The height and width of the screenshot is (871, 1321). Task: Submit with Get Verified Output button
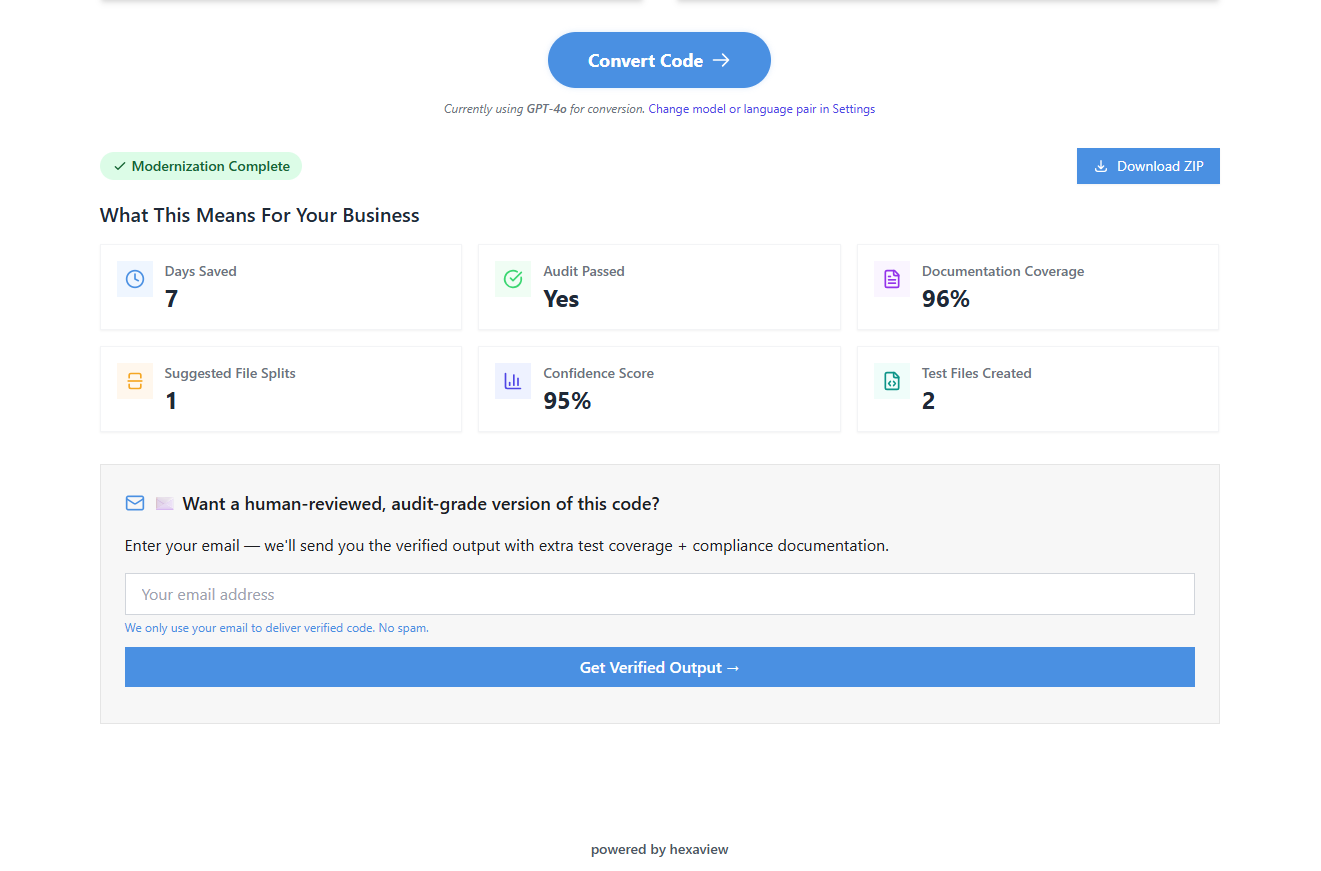(x=659, y=667)
